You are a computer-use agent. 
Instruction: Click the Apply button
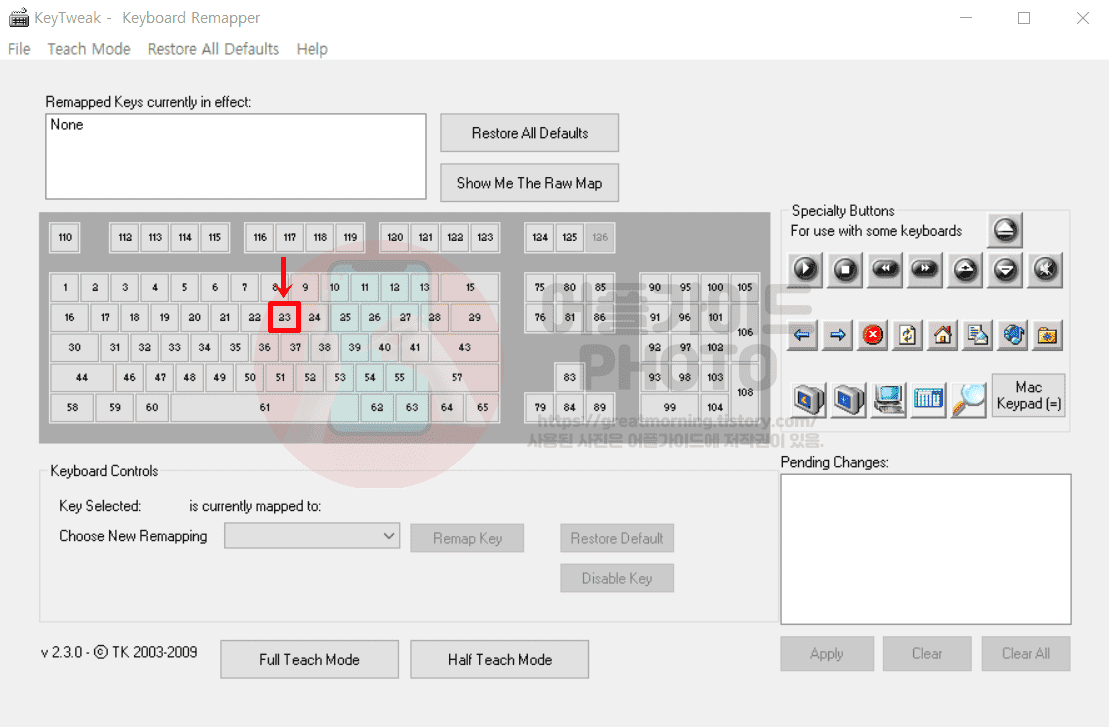827,653
